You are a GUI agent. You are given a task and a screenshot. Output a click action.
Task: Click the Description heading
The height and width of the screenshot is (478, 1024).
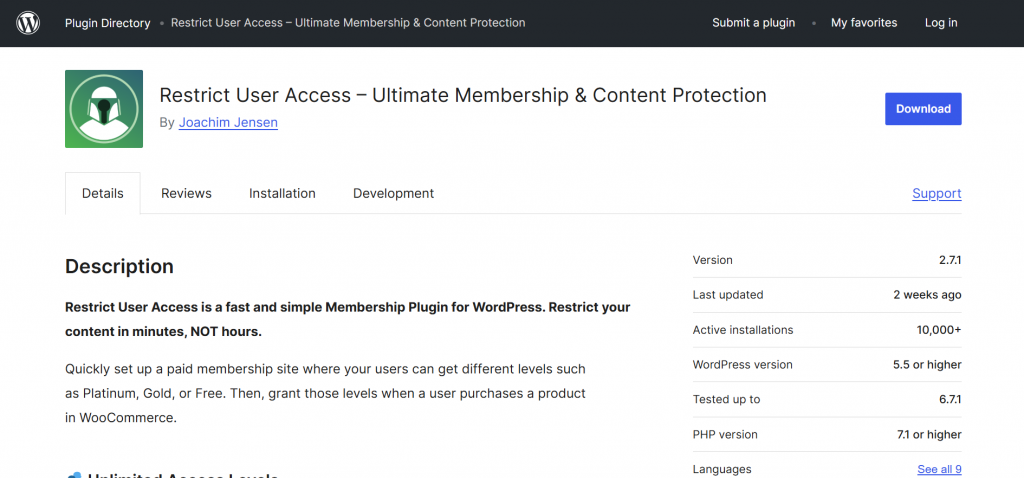(119, 266)
